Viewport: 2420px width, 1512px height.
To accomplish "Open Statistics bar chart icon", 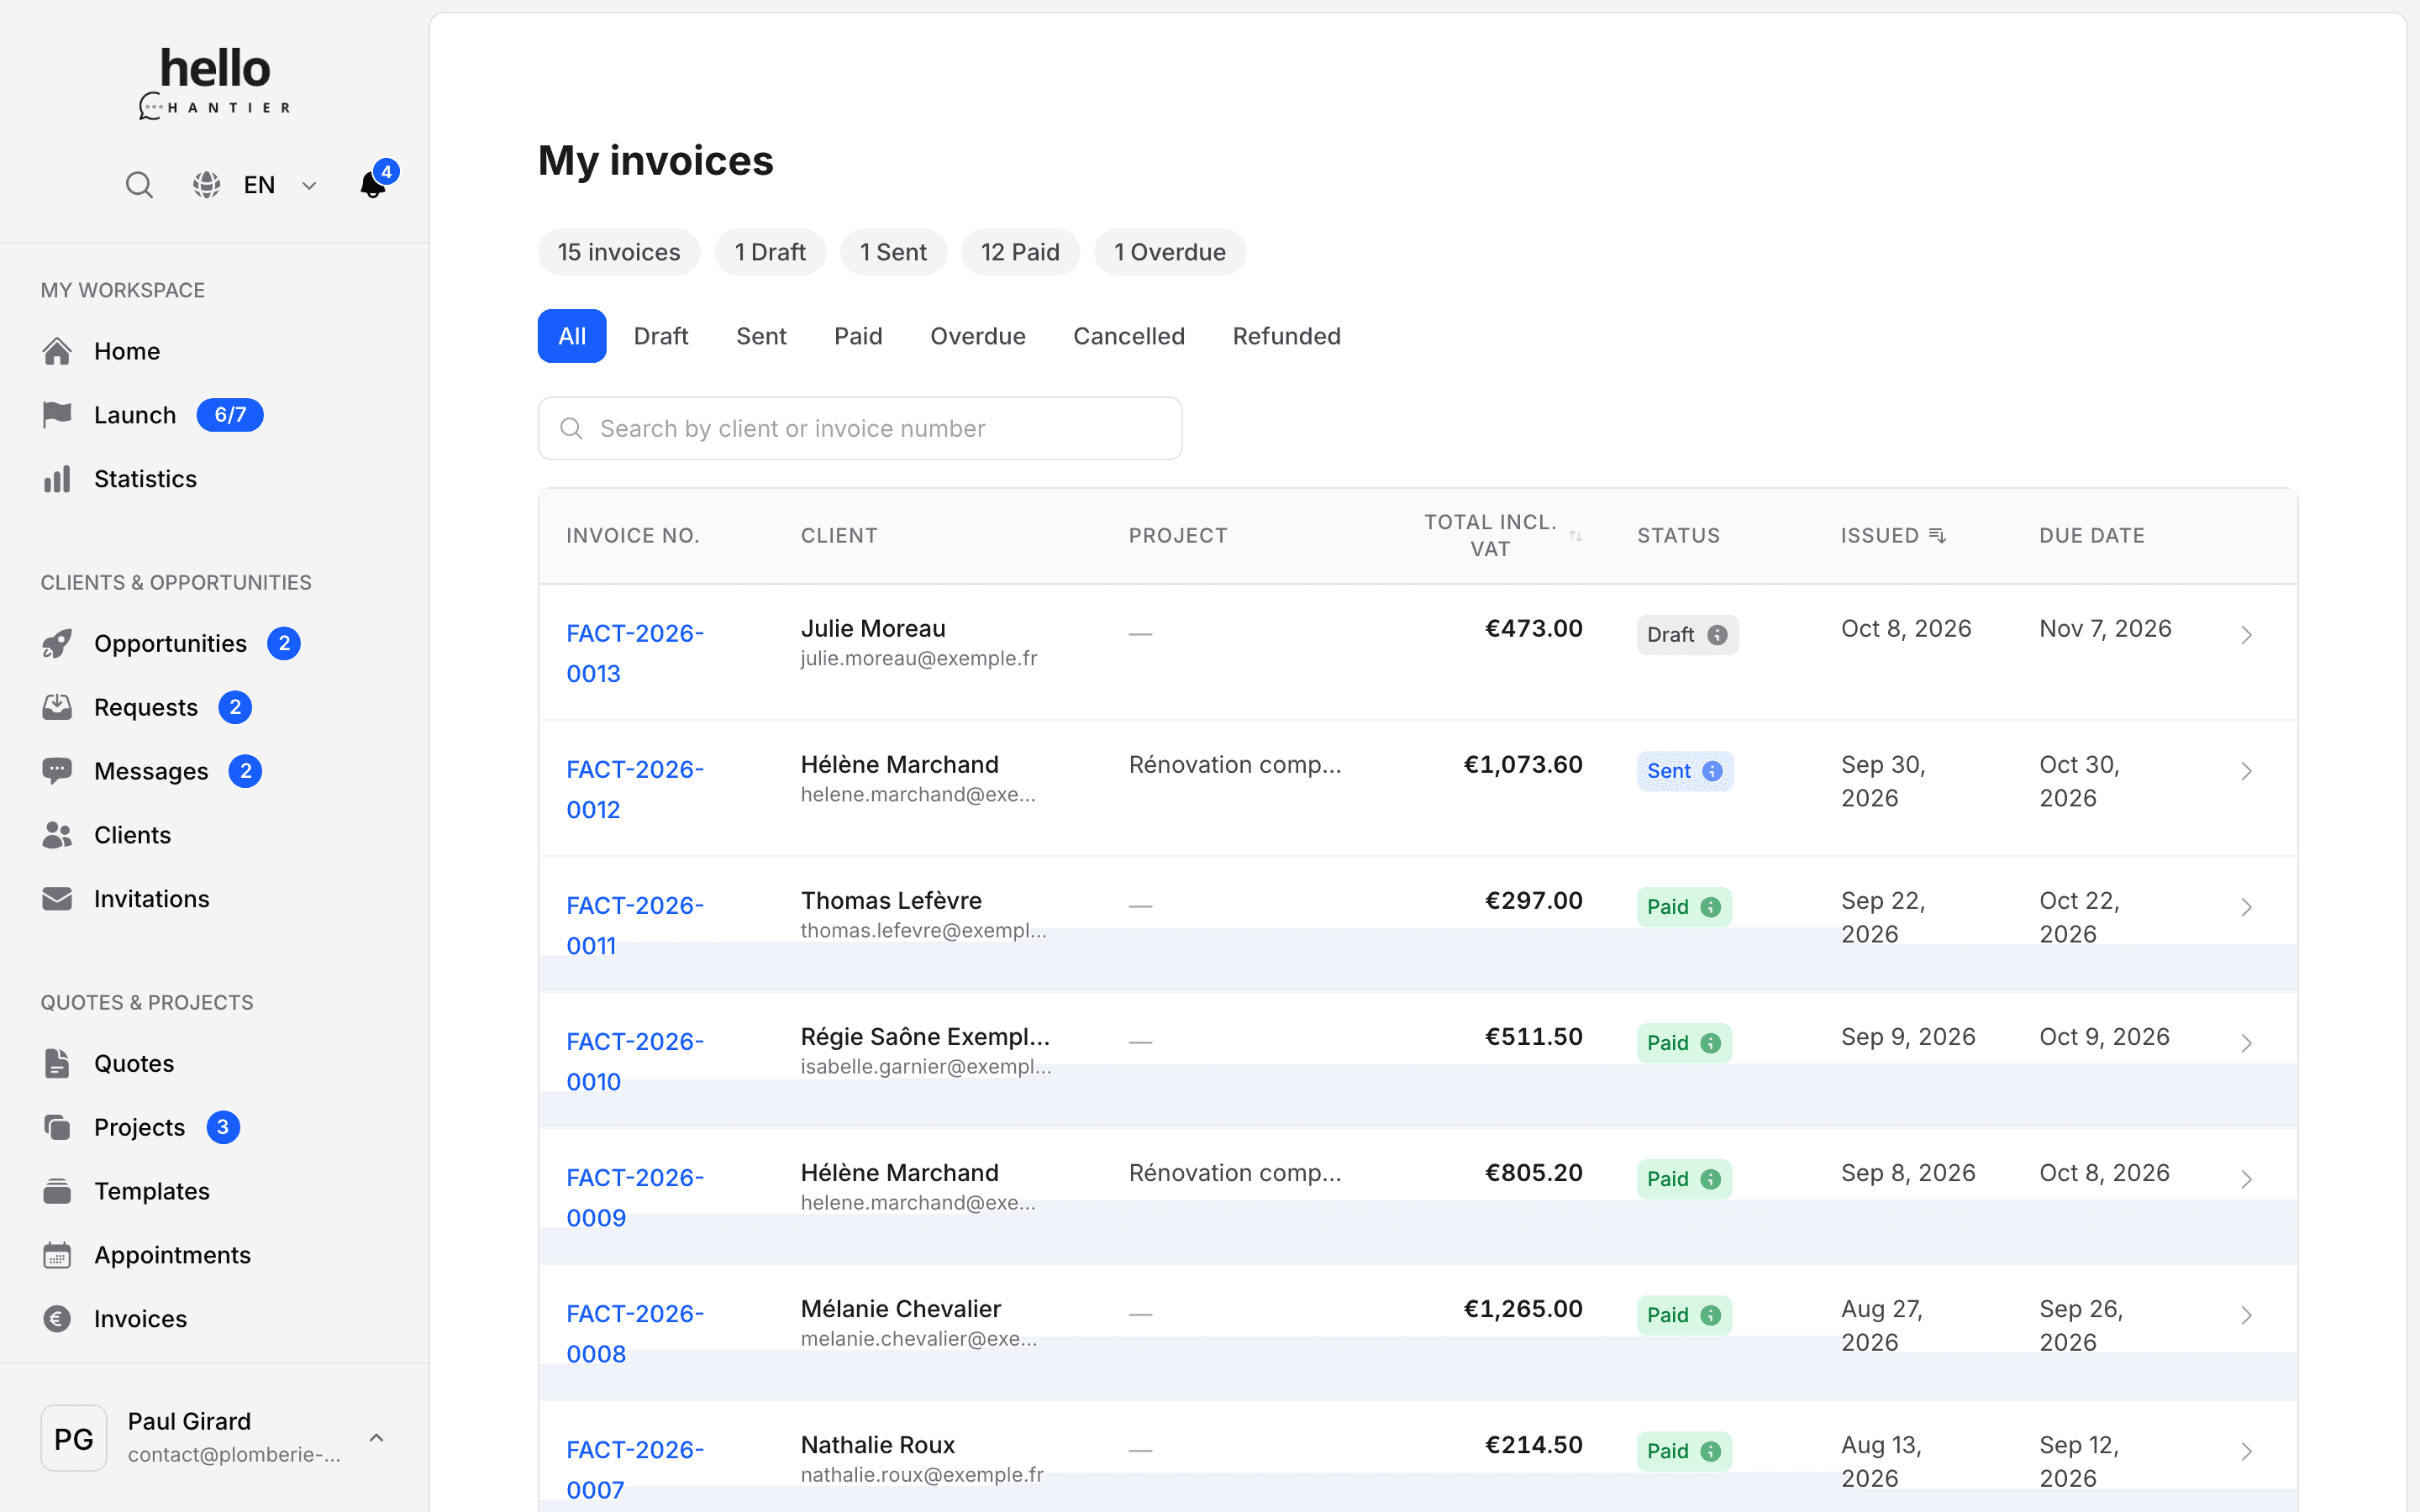I will [x=57, y=479].
